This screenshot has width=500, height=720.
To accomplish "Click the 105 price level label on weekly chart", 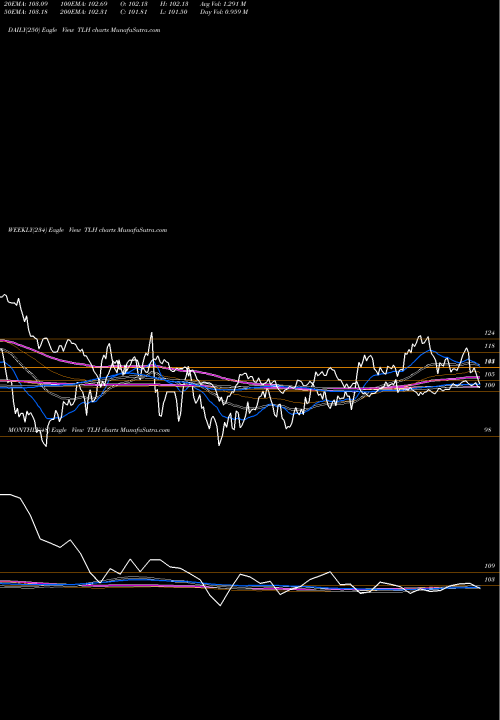I will point(489,374).
